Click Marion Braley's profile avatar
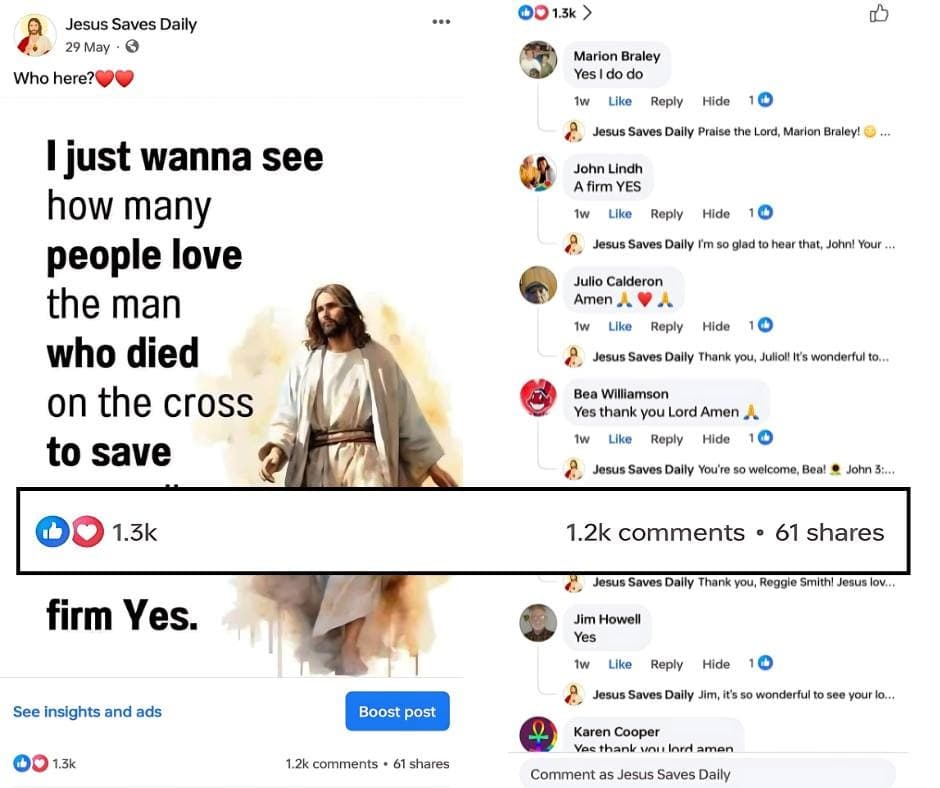The width and height of the screenshot is (940, 788). pos(538,60)
